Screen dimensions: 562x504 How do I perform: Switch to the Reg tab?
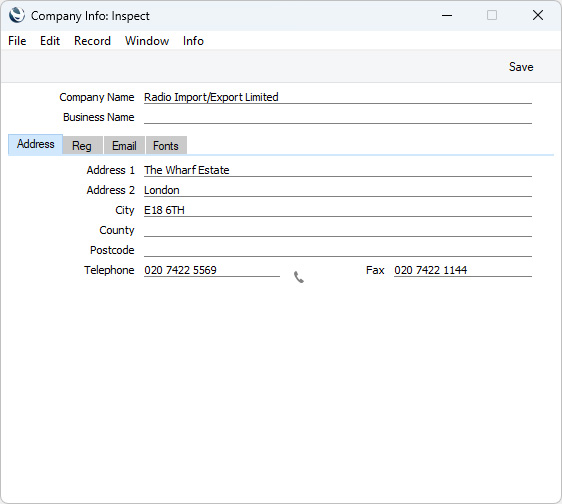click(x=82, y=146)
